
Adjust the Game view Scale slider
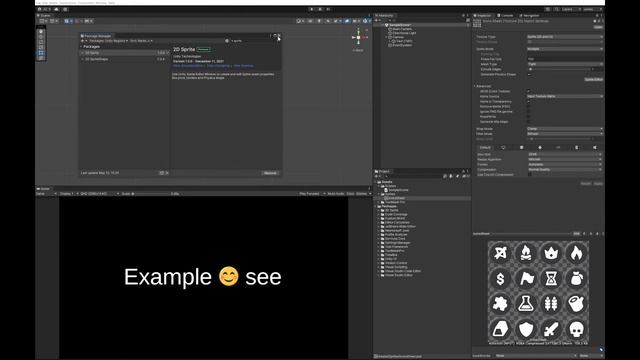coord(151,193)
